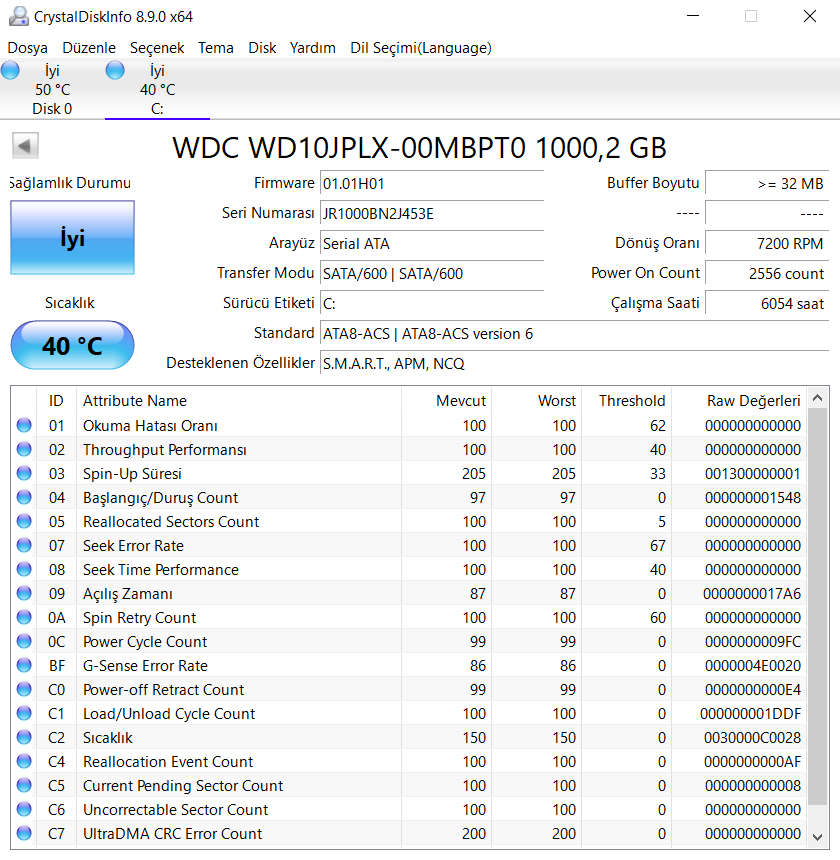Click status orb for Başlangıç/Duruş Count row
This screenshot has width=840, height=860.
click(x=24, y=497)
